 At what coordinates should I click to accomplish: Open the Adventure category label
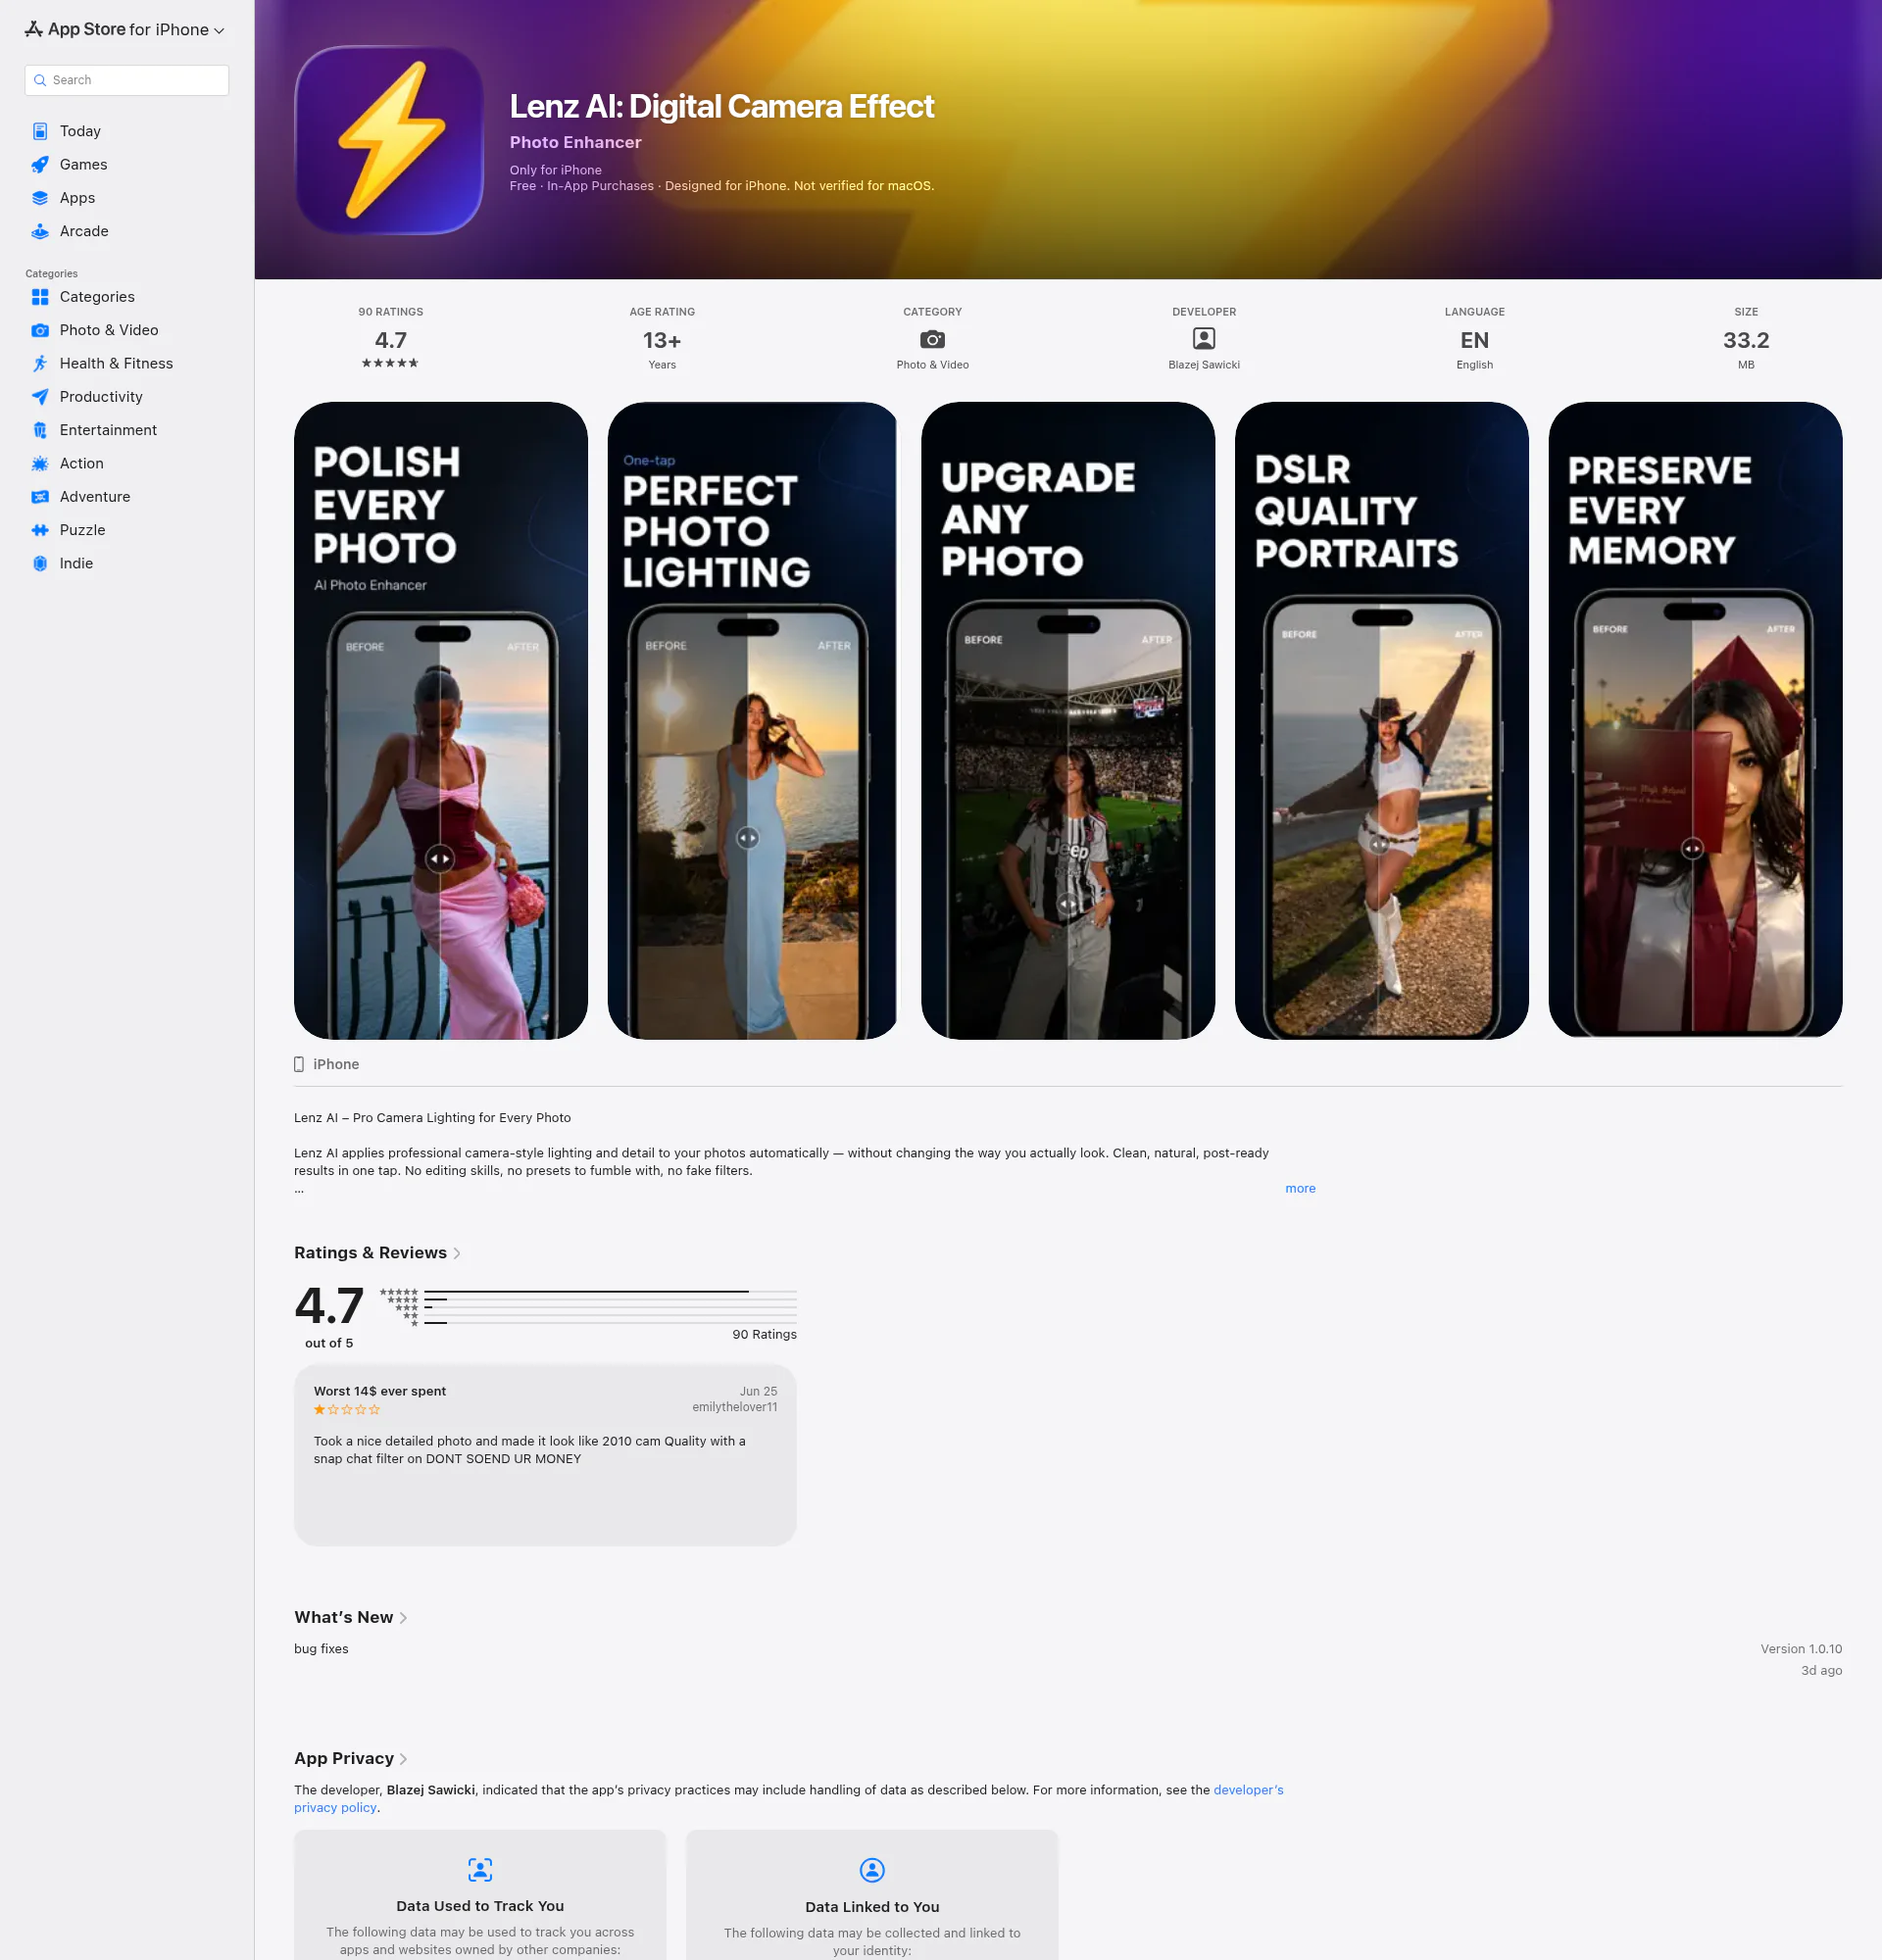point(95,497)
